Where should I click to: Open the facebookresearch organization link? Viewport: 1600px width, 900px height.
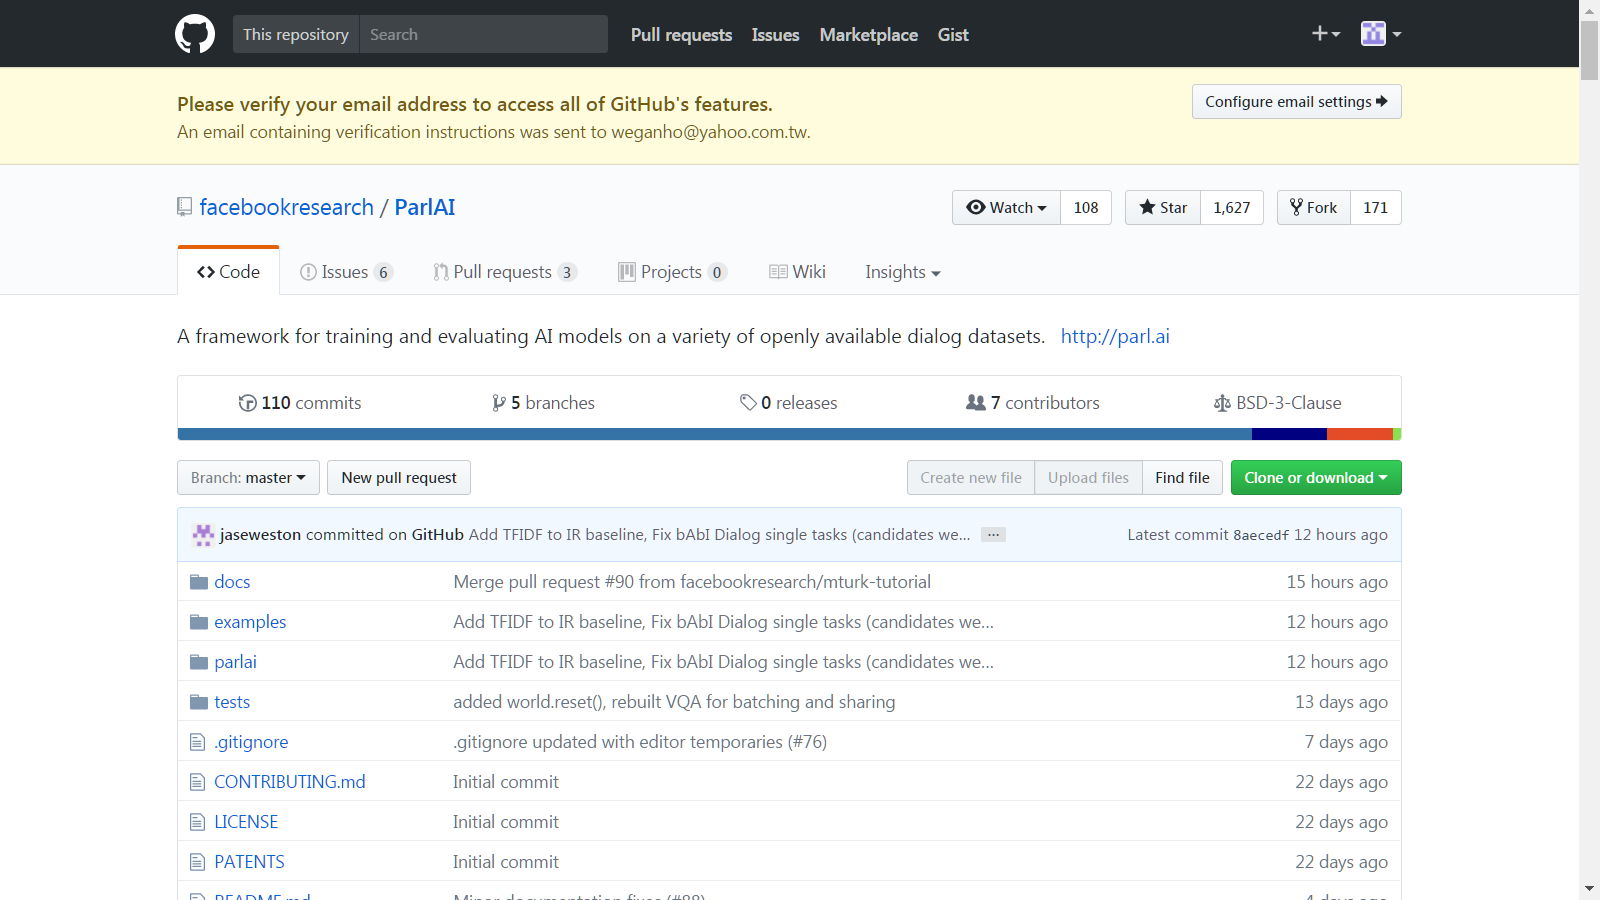click(x=287, y=207)
